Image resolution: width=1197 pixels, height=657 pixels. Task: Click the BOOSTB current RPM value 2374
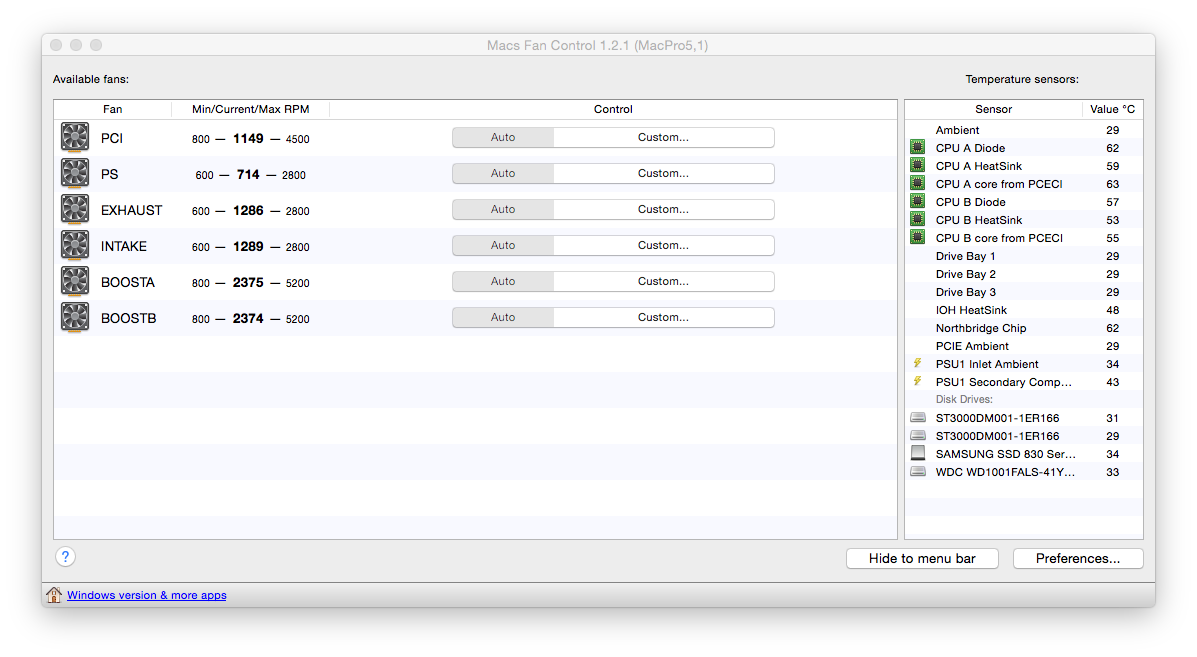[248, 317]
